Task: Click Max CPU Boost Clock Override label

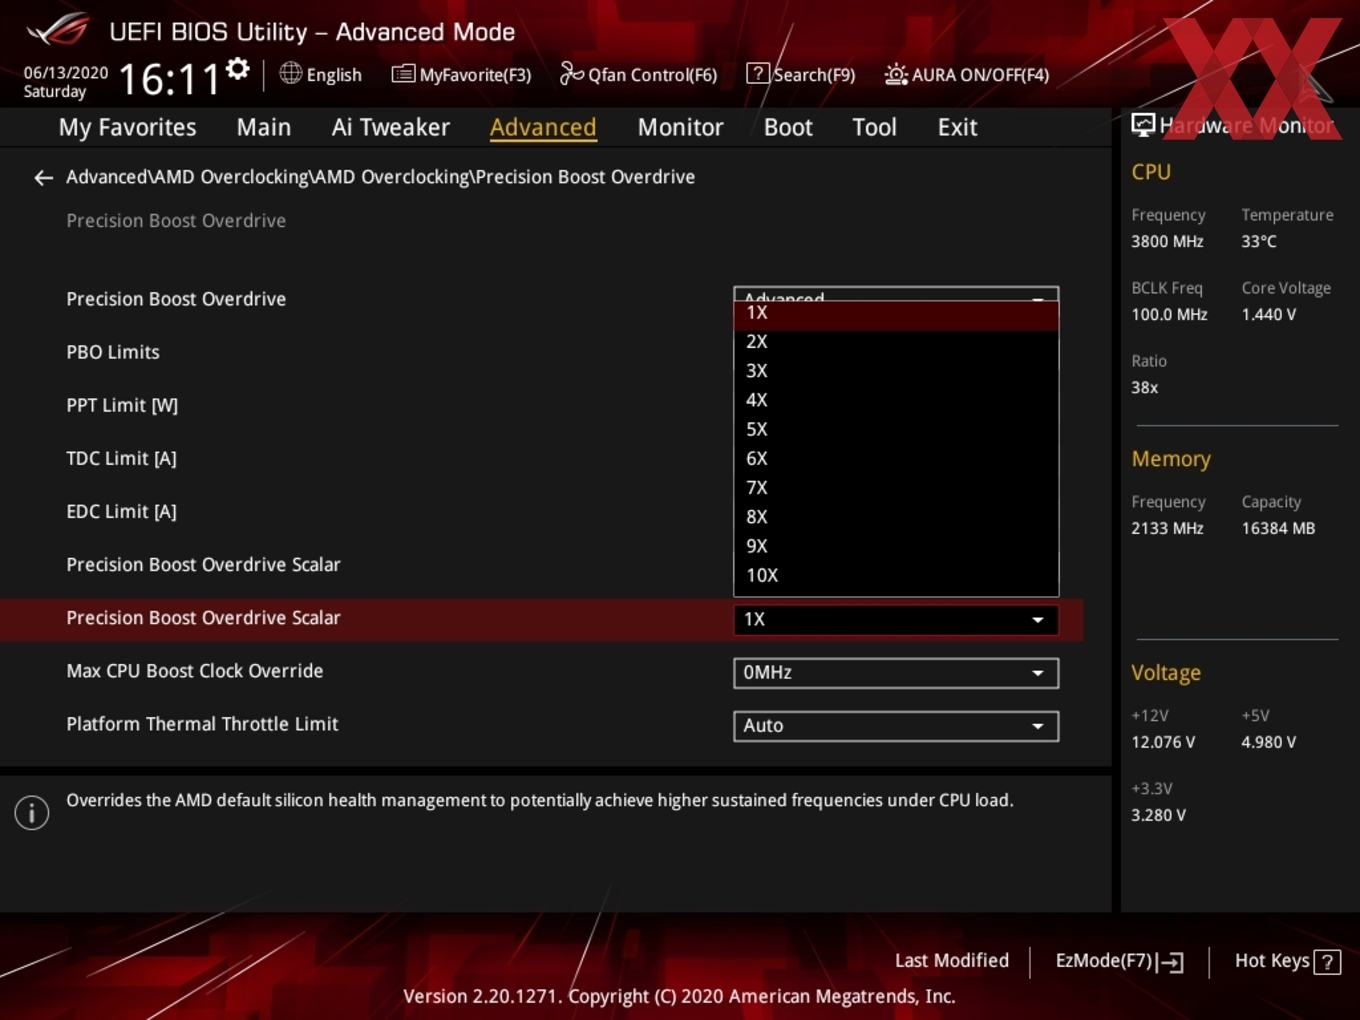Action: pos(195,671)
